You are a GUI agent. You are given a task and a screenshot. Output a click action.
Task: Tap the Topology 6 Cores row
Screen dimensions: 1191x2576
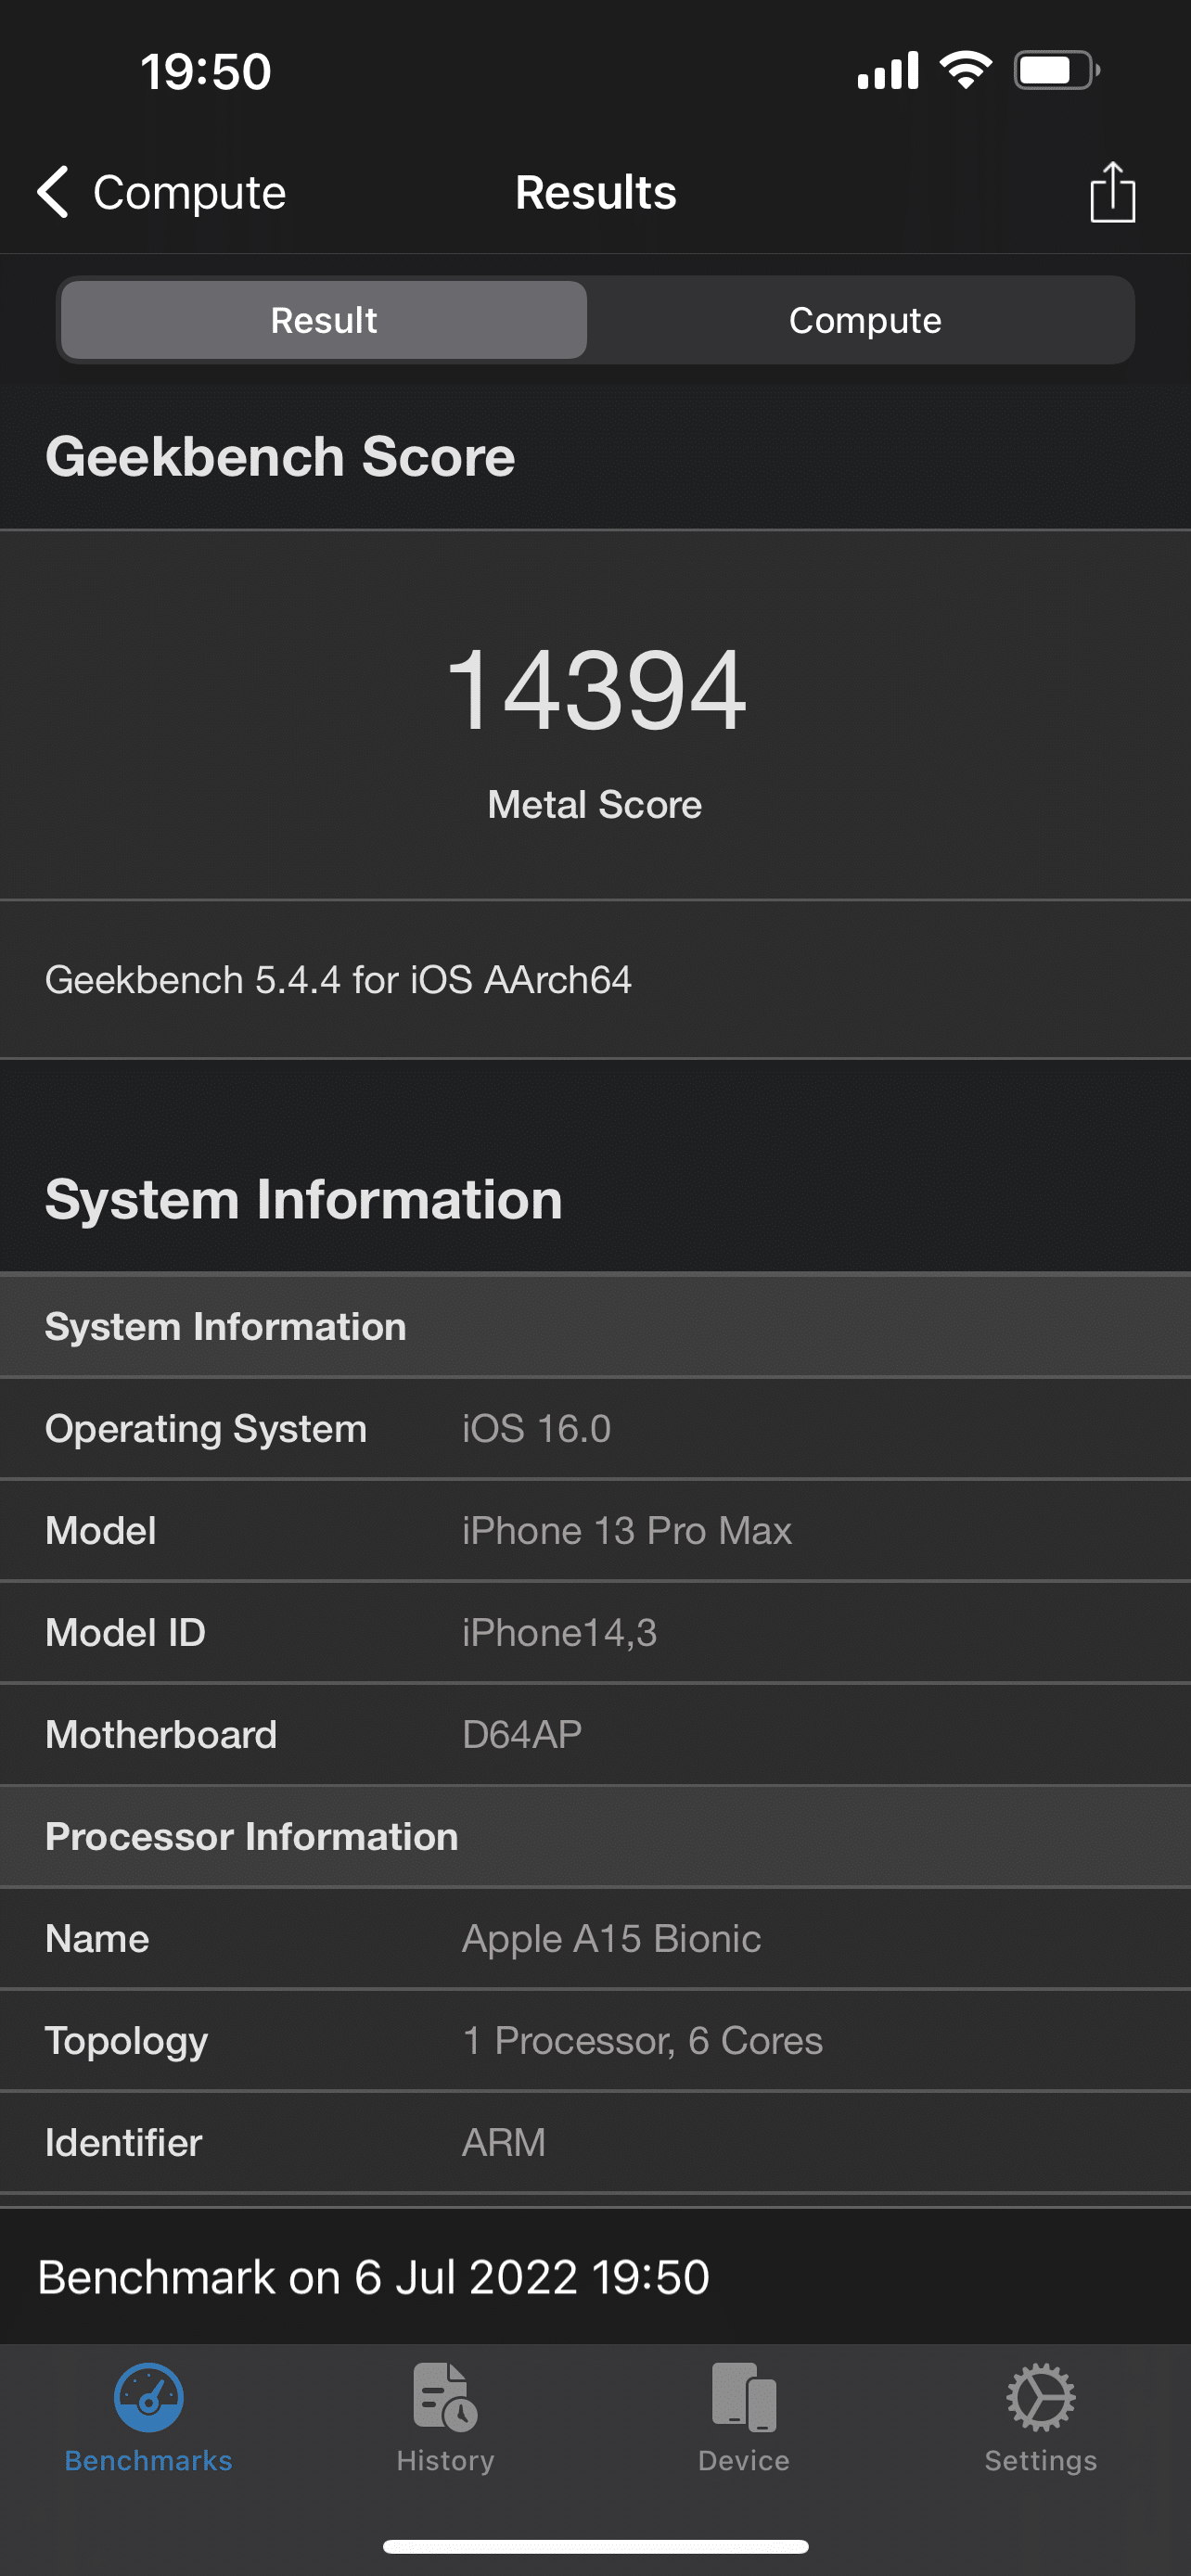595,2040
